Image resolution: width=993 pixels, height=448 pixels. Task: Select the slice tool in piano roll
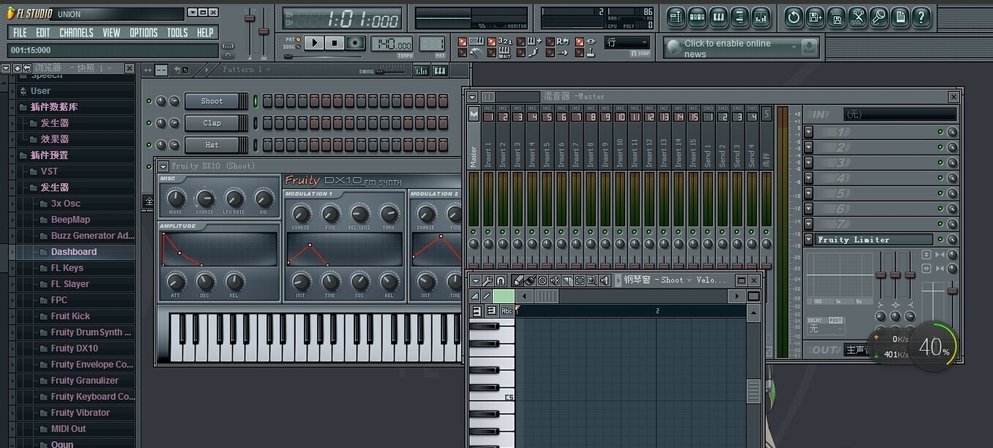coord(567,280)
